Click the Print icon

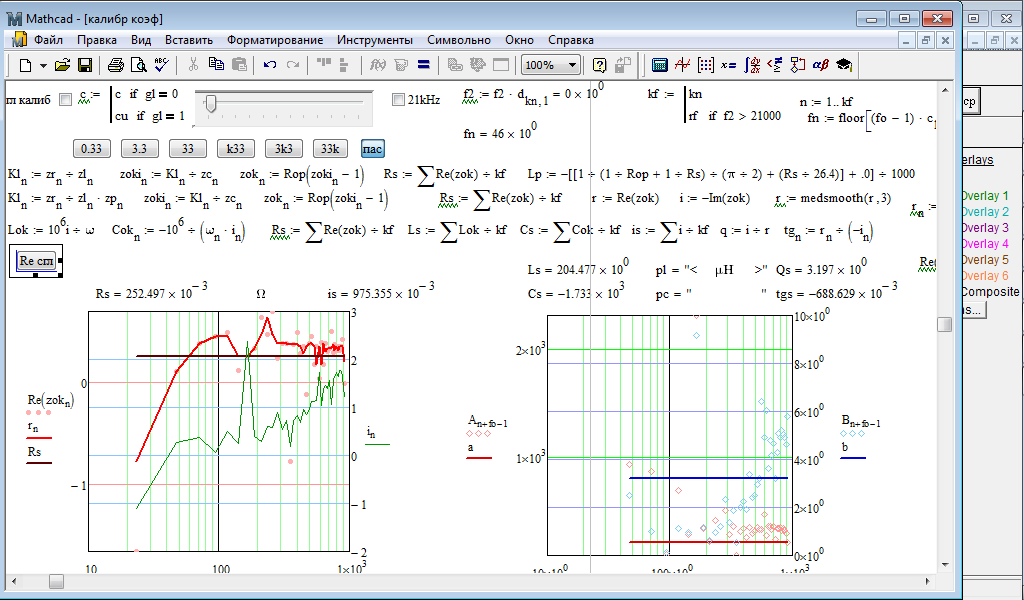point(116,65)
